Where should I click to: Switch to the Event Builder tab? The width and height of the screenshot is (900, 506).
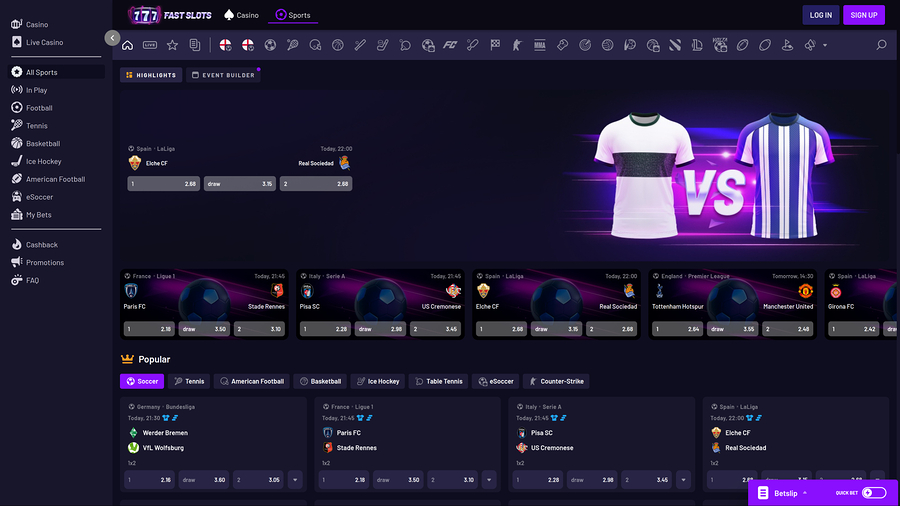pyautogui.click(x=224, y=75)
